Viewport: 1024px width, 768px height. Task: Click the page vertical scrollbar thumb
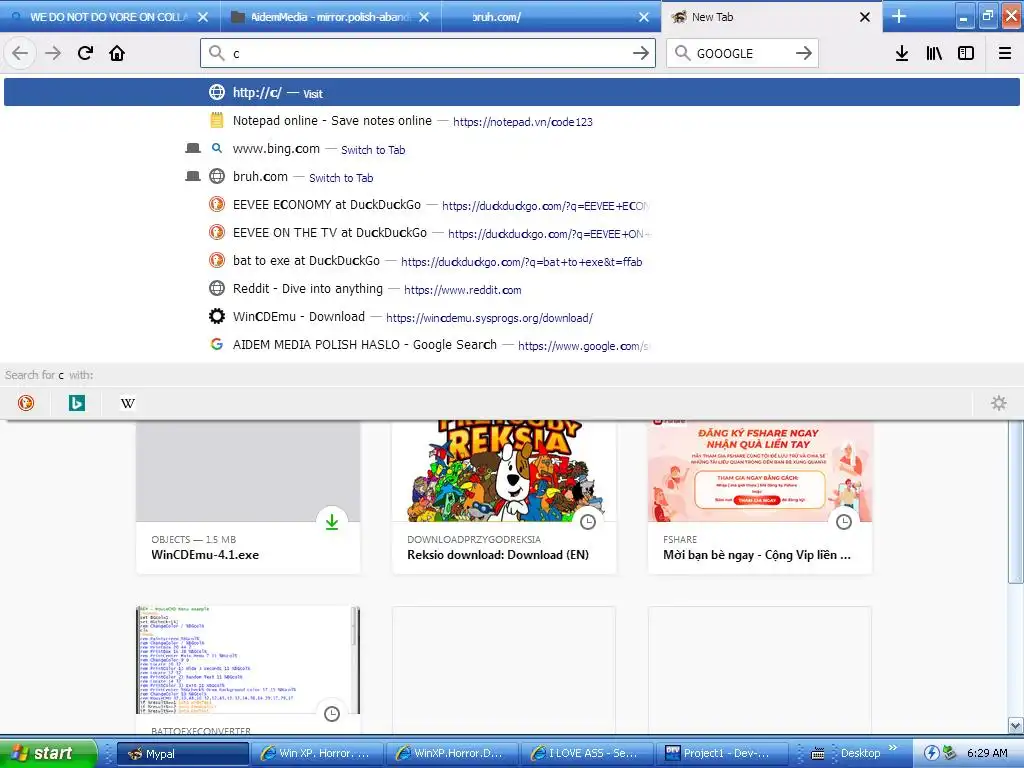pos(1016,502)
